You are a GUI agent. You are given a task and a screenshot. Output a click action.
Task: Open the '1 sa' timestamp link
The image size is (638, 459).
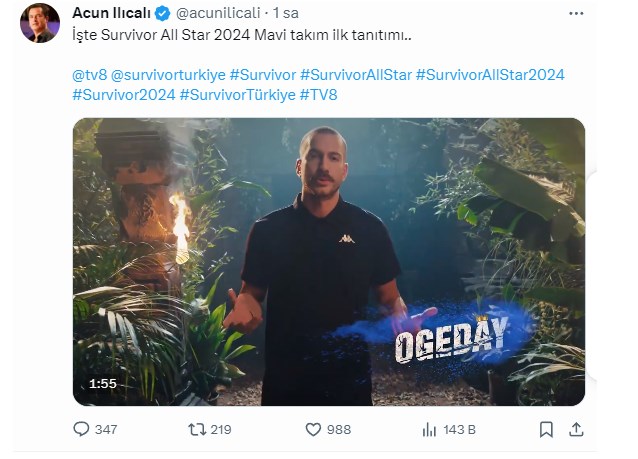click(286, 13)
